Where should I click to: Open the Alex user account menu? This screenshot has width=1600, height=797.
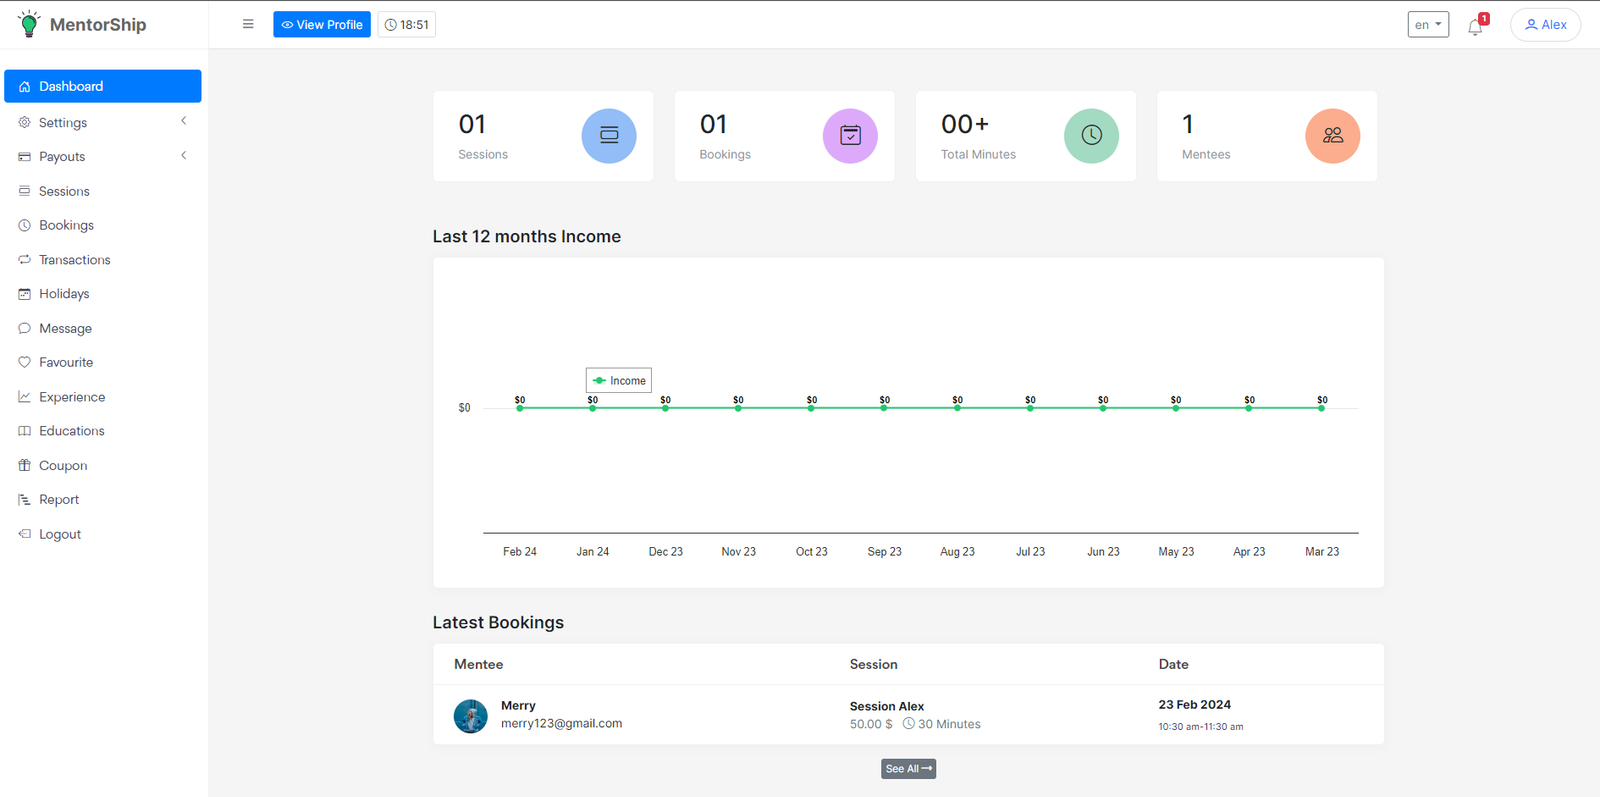[x=1545, y=25]
